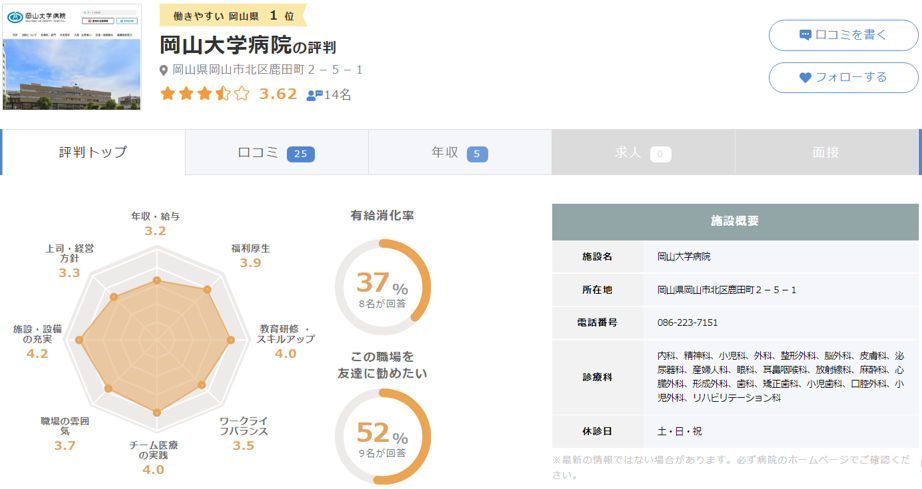Open the 求人 tab
Image resolution: width=922 pixels, height=489 pixels.
(643, 153)
